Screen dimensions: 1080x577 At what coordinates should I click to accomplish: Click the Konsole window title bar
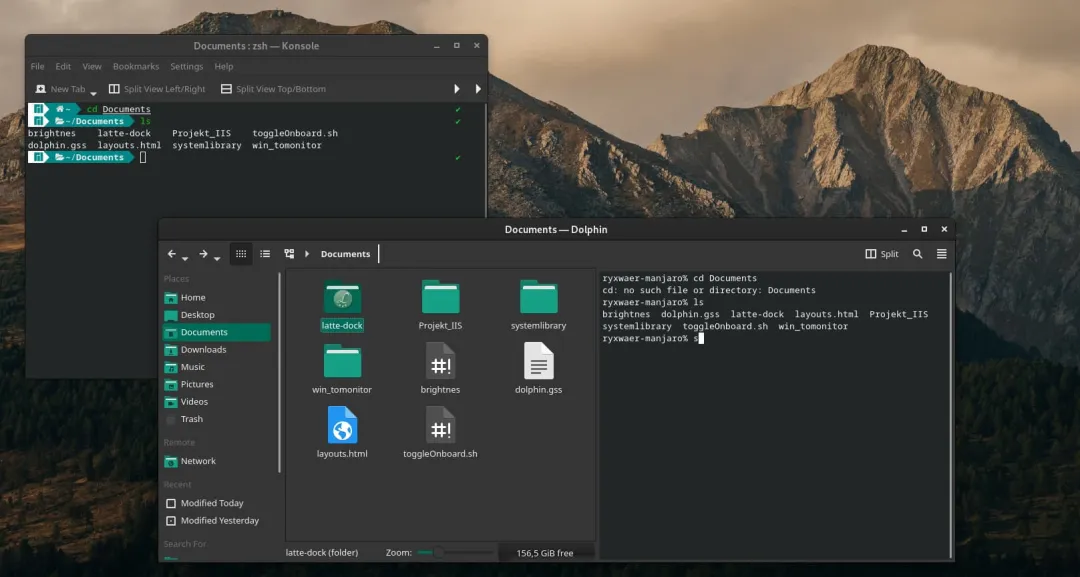pyautogui.click(x=256, y=45)
